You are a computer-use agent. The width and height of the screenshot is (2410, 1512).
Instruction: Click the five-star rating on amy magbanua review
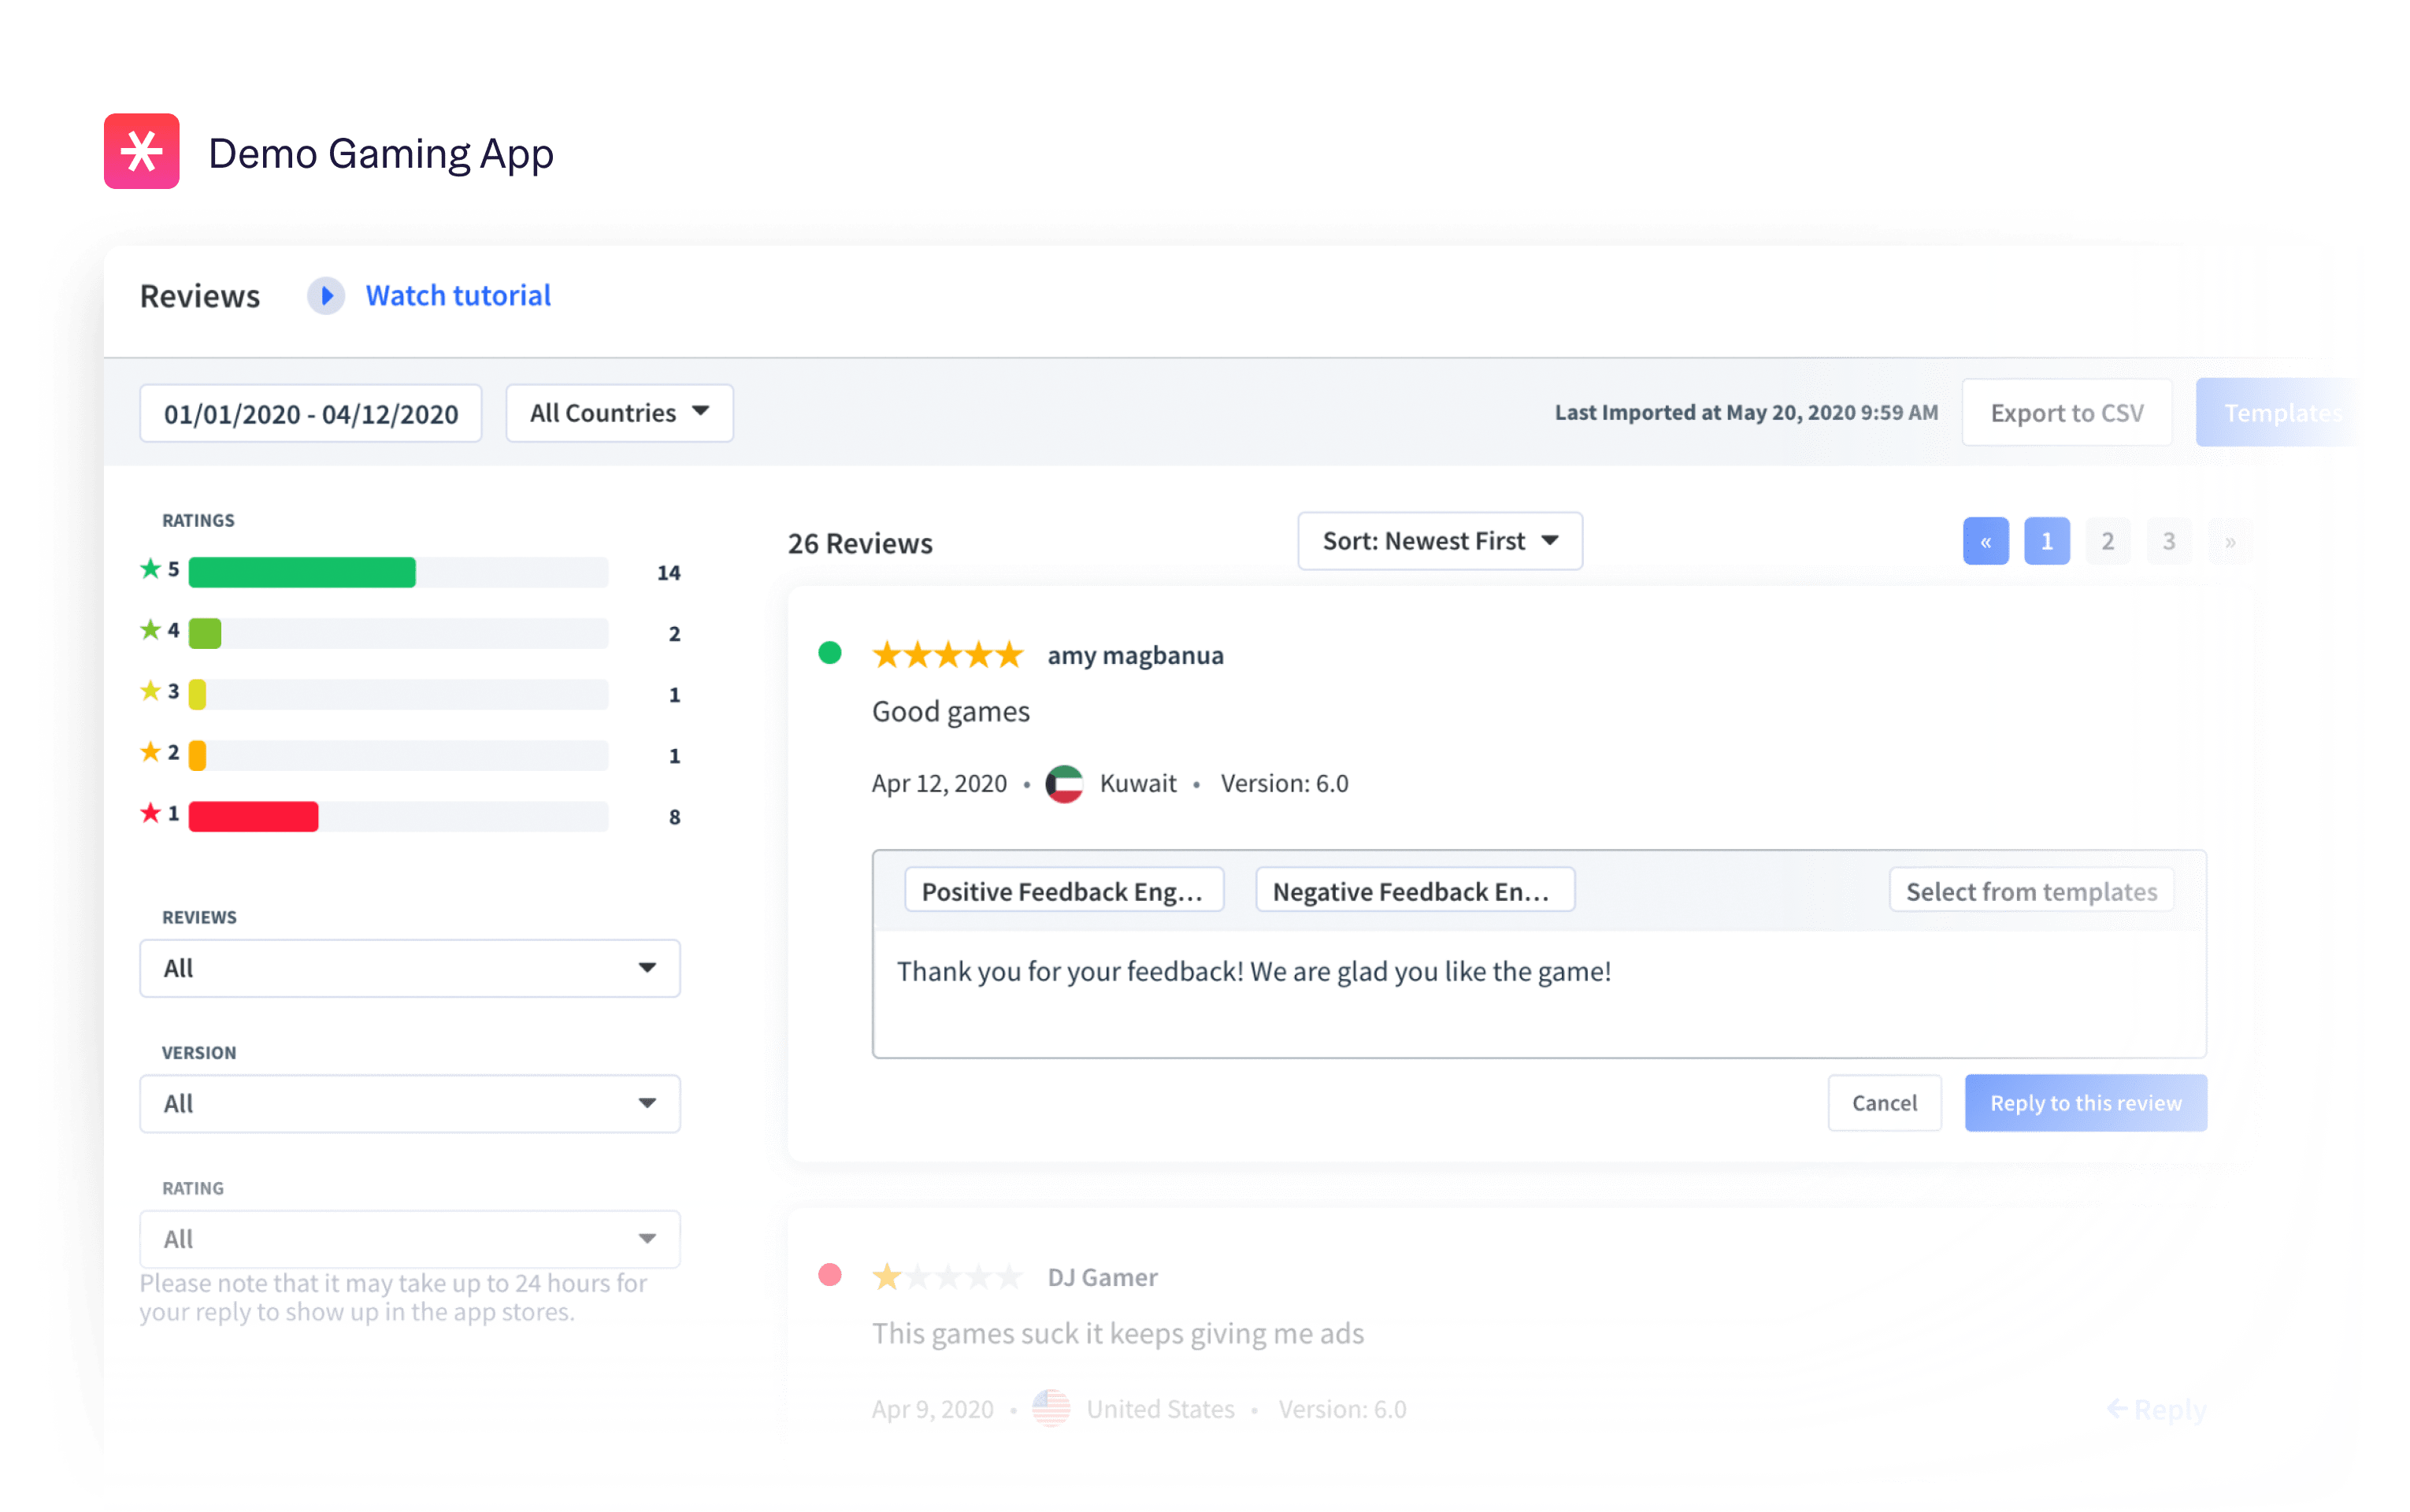click(947, 655)
